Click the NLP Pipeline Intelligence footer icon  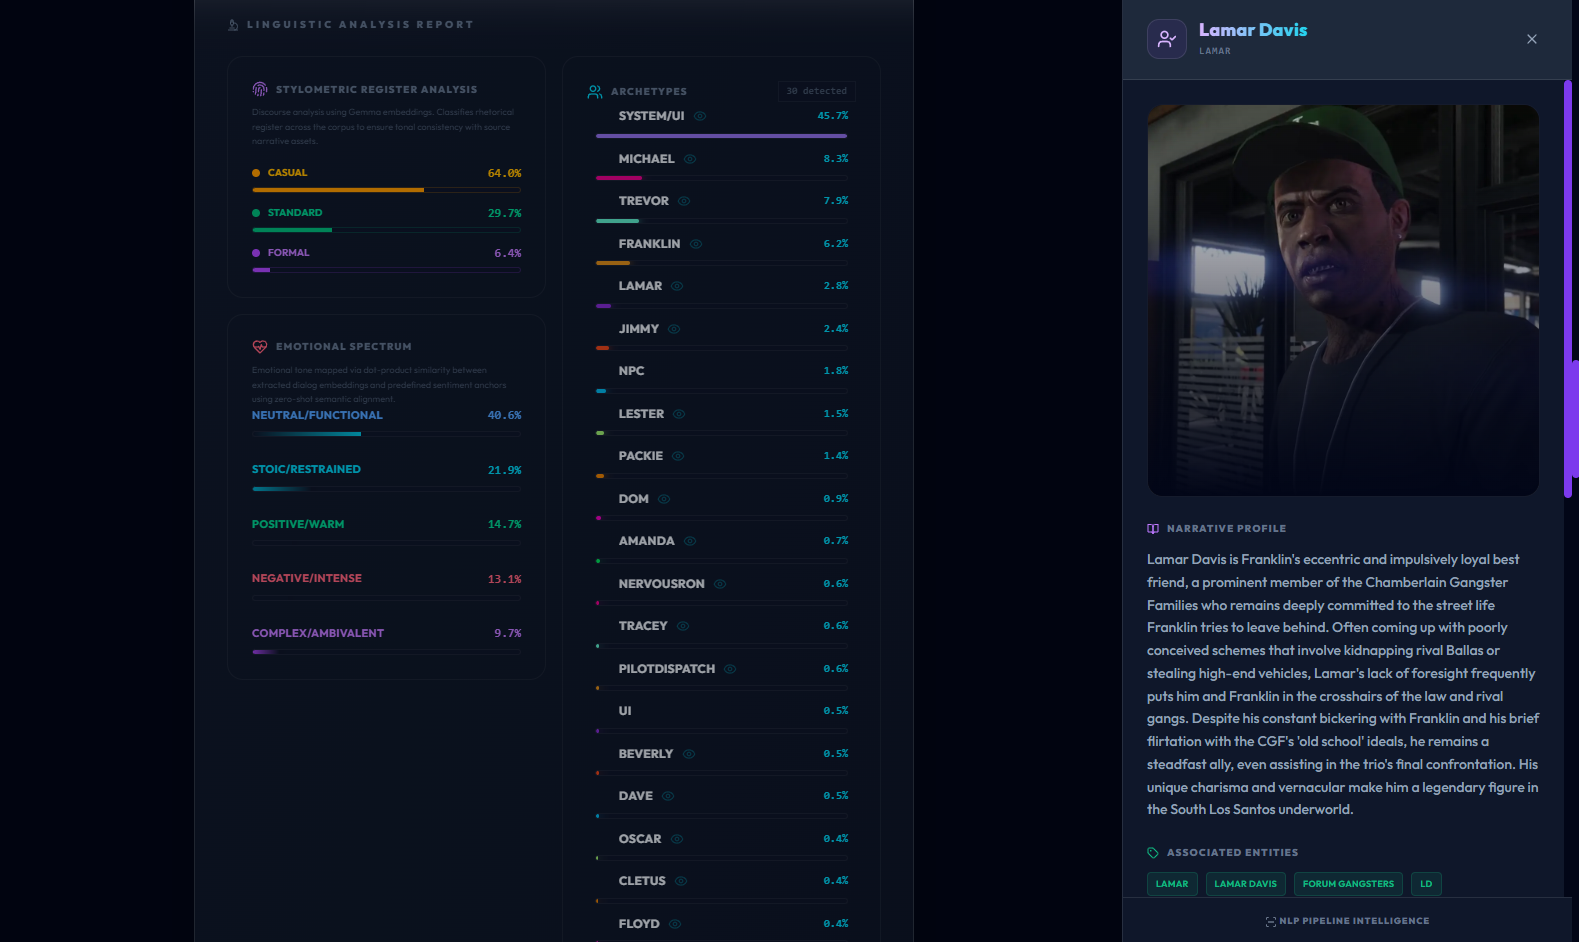[1271, 921]
